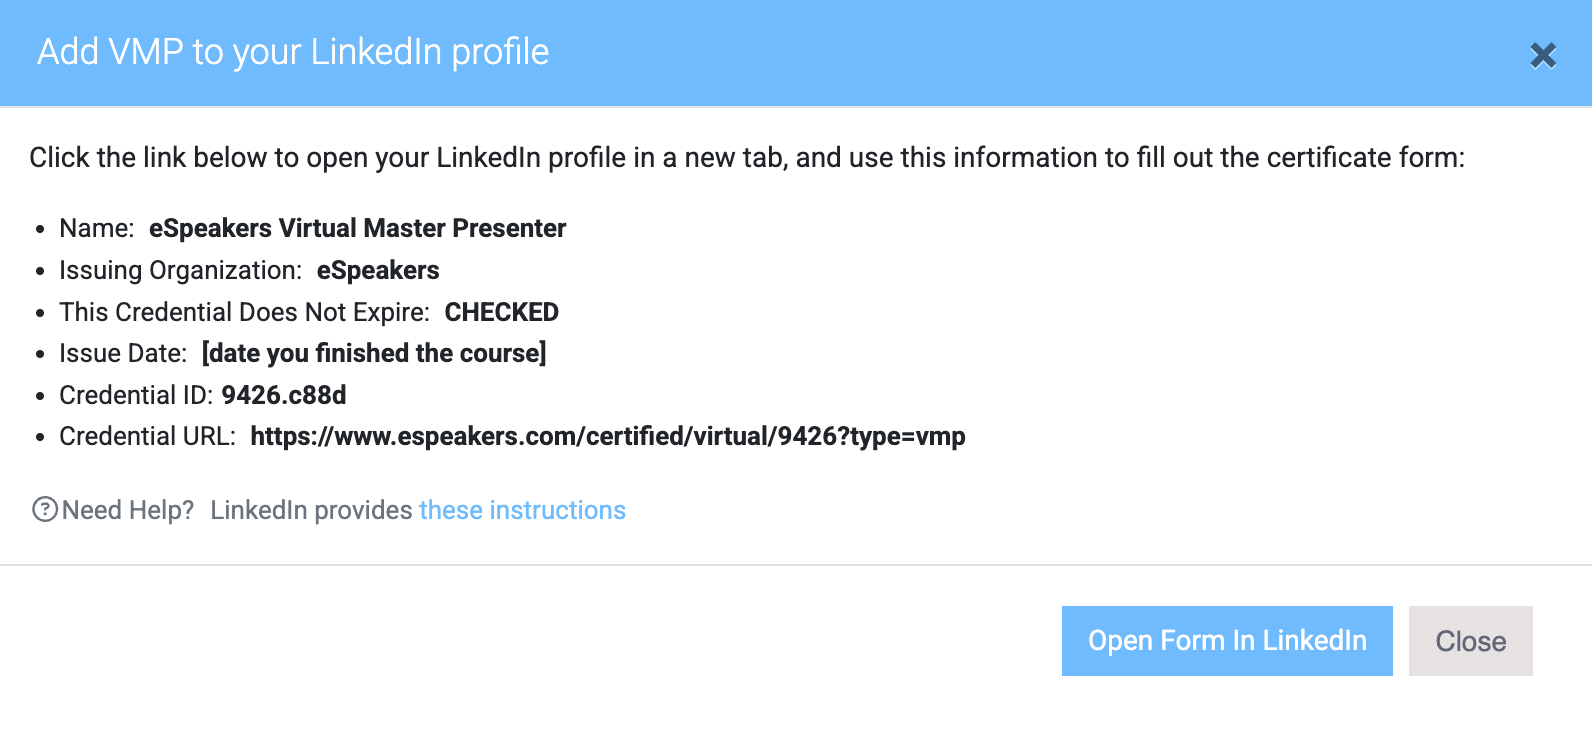Click the espeakers.com credential URL text
The image size is (1592, 746).
click(607, 437)
